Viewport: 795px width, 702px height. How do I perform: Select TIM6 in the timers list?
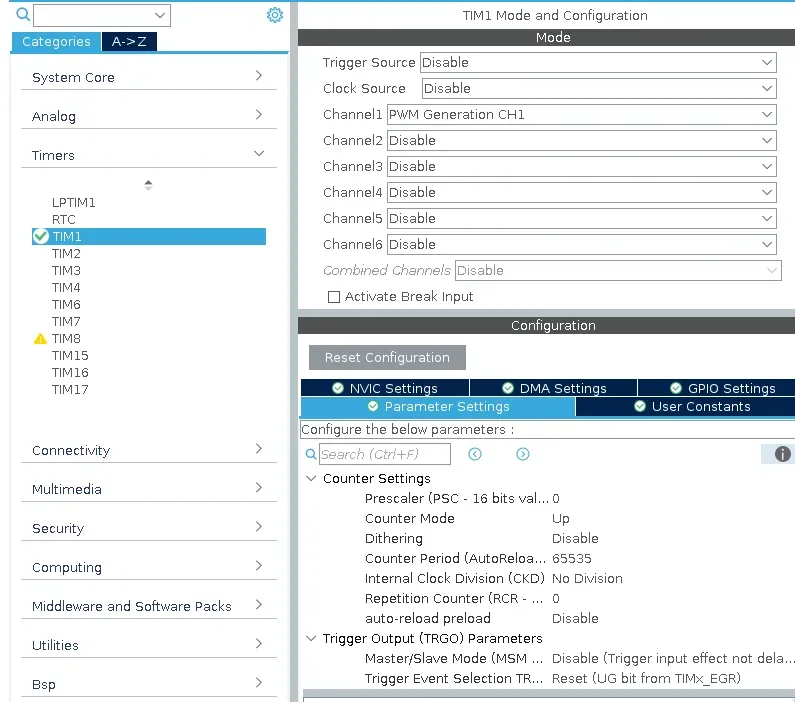66,305
